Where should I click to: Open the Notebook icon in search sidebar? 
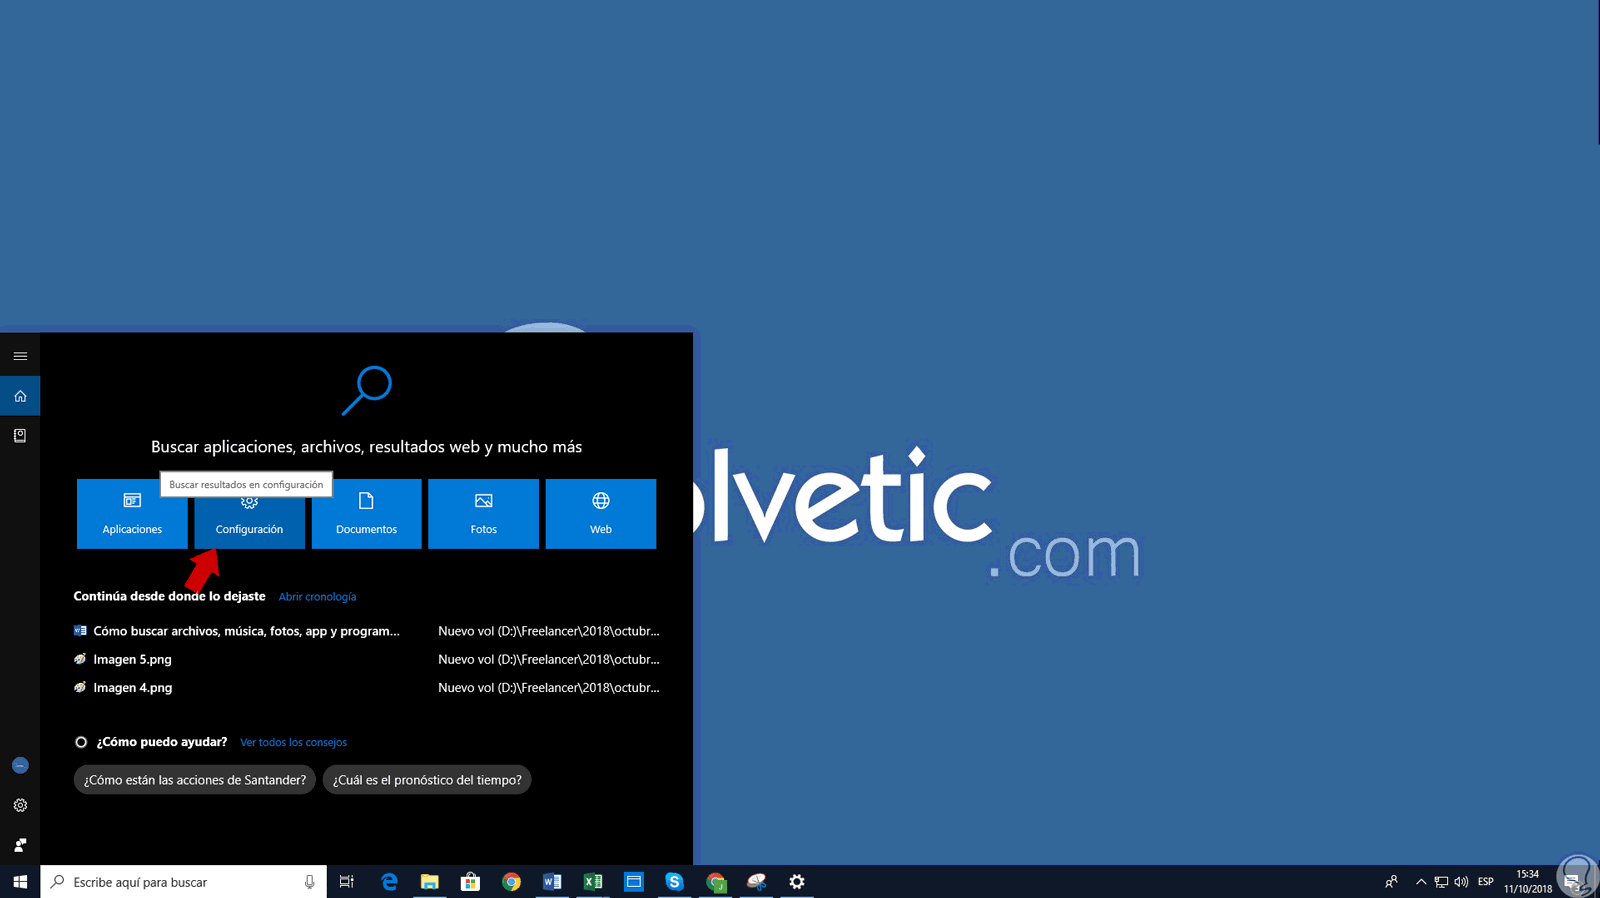pyautogui.click(x=20, y=436)
